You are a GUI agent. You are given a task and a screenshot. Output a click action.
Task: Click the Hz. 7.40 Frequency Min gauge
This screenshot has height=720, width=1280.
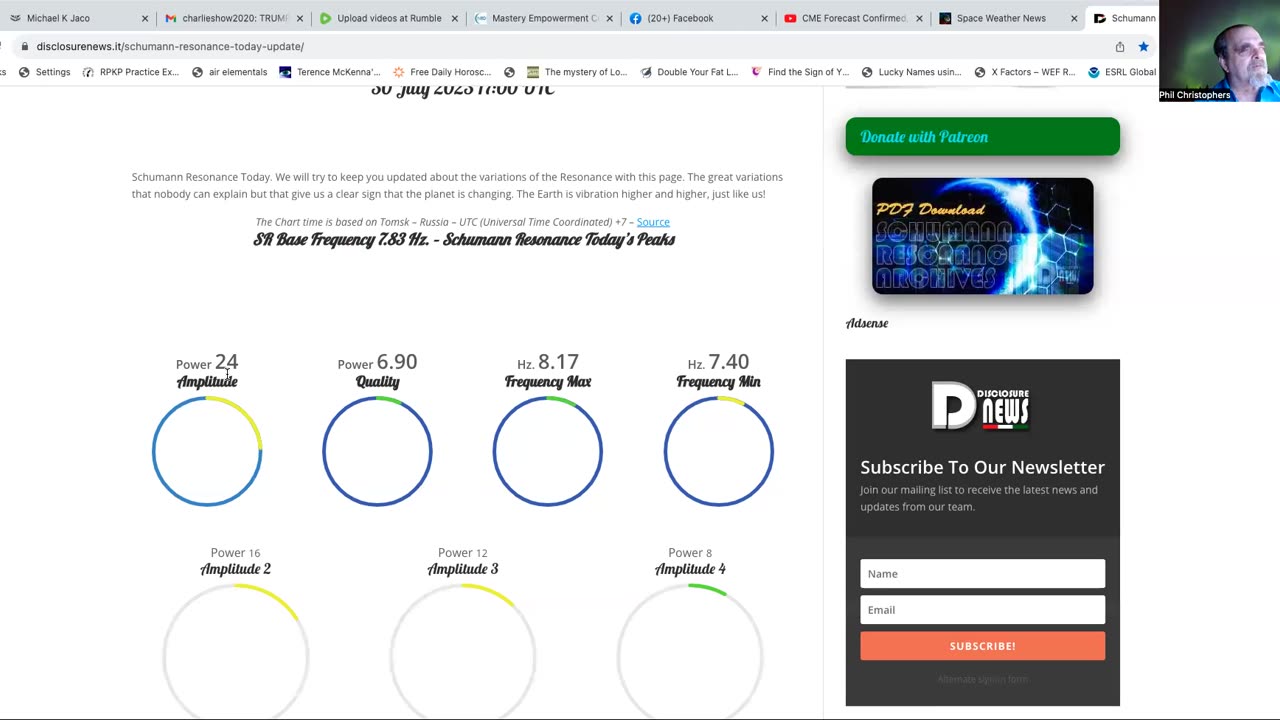[x=718, y=451]
